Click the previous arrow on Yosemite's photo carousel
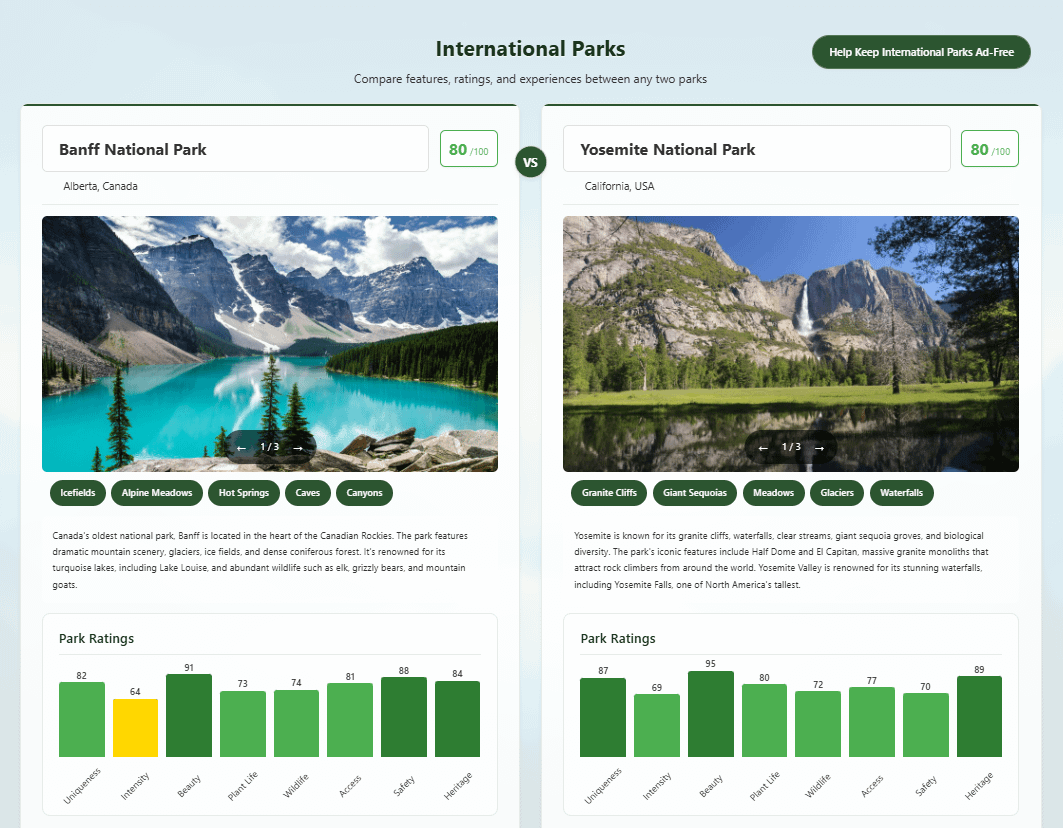Viewport: 1063px width, 828px height. pos(763,448)
